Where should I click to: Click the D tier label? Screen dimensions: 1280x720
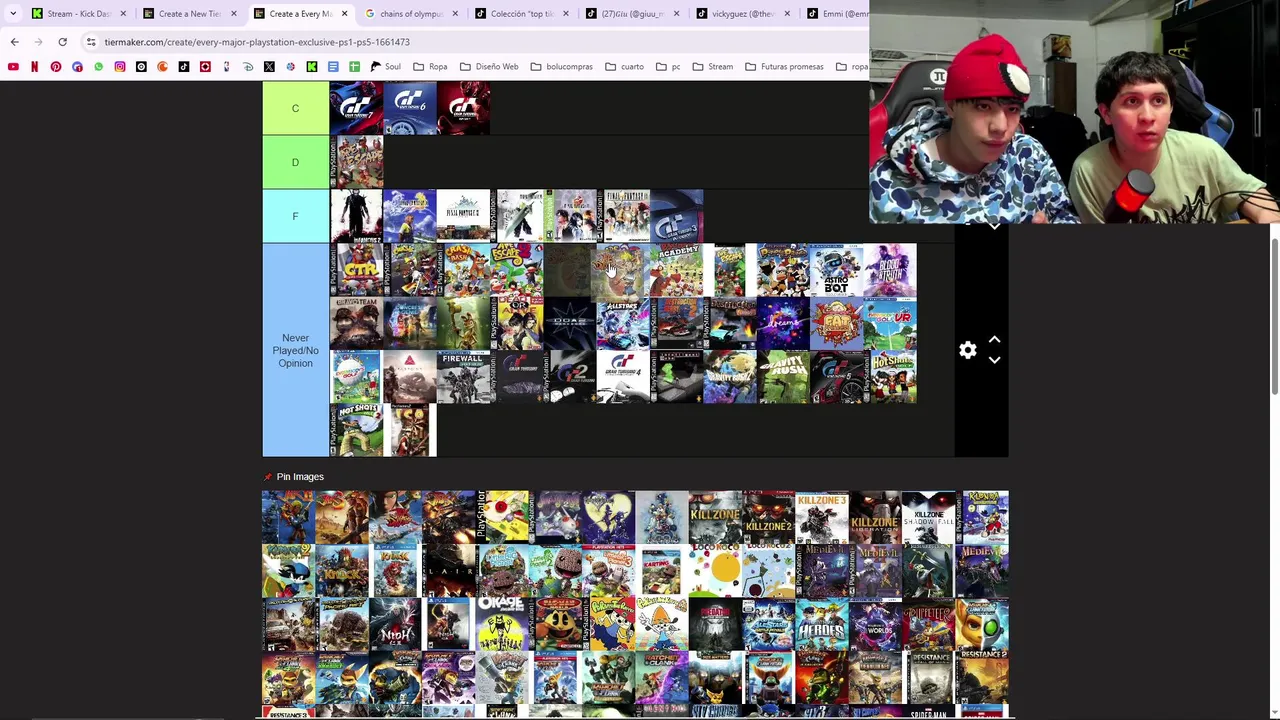pos(295,162)
